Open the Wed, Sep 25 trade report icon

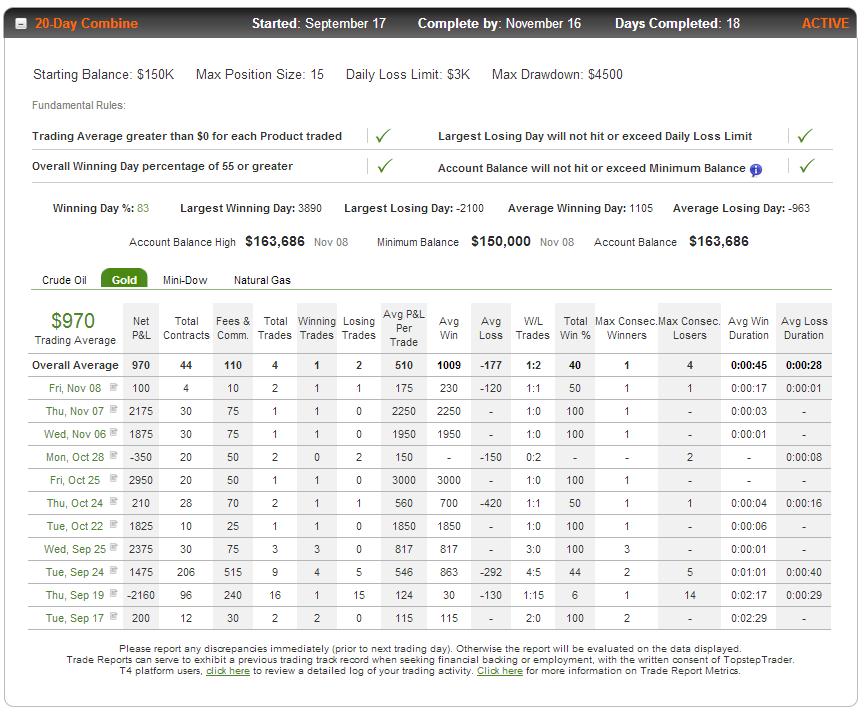pos(113,547)
